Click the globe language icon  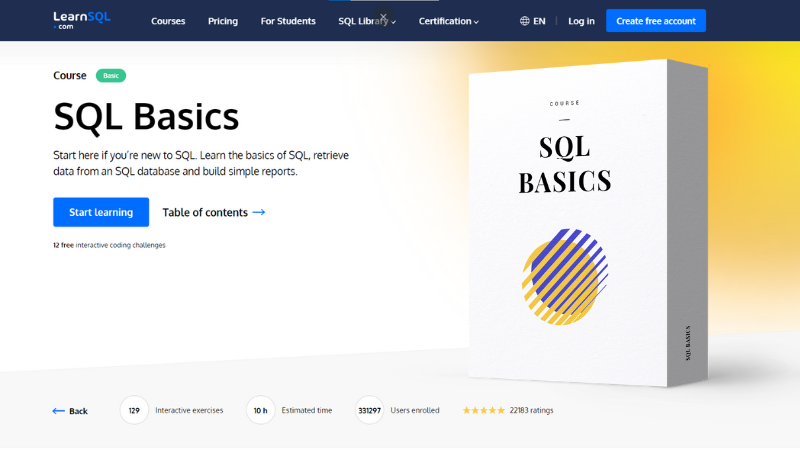coord(524,21)
